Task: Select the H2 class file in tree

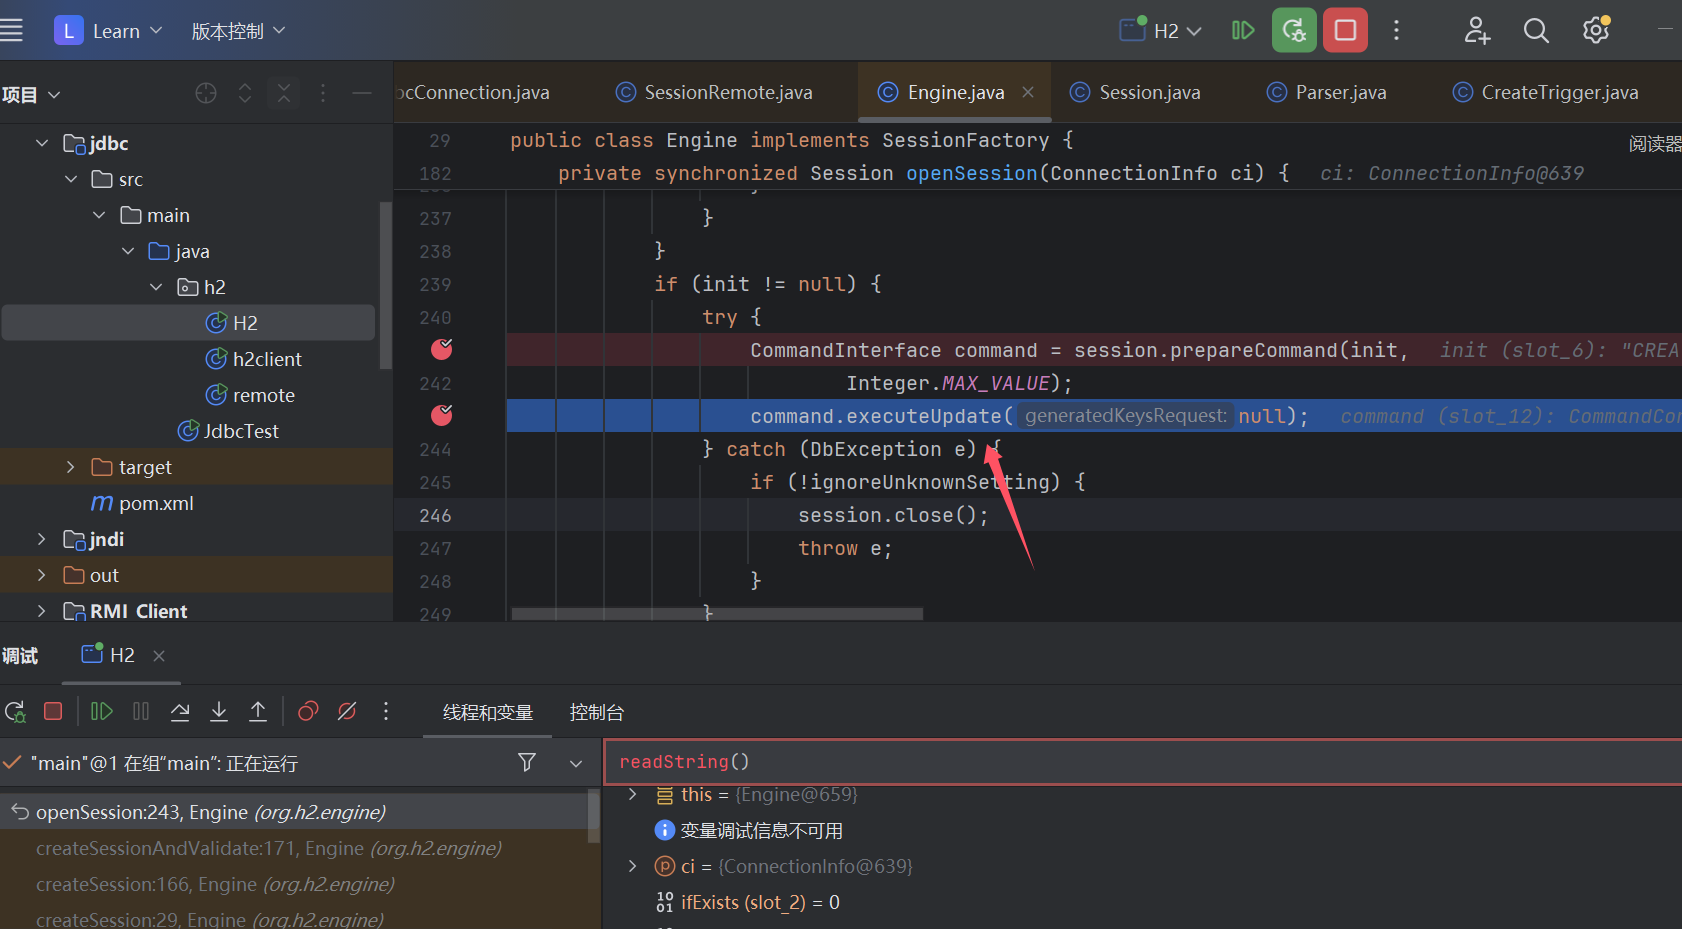Action: [x=188, y=323]
